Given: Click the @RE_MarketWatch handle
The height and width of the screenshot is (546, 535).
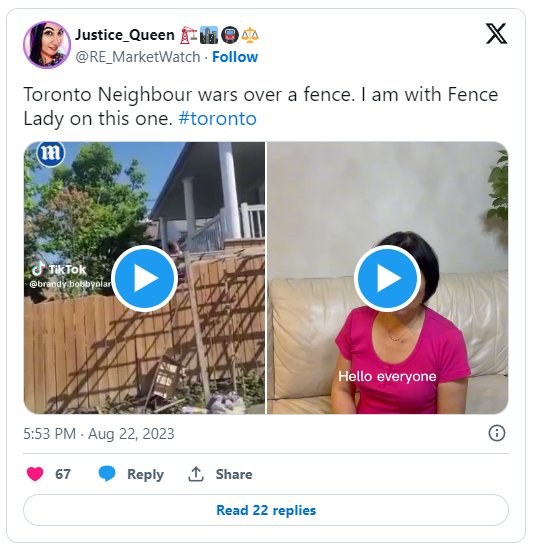Looking at the screenshot, I should [x=138, y=57].
